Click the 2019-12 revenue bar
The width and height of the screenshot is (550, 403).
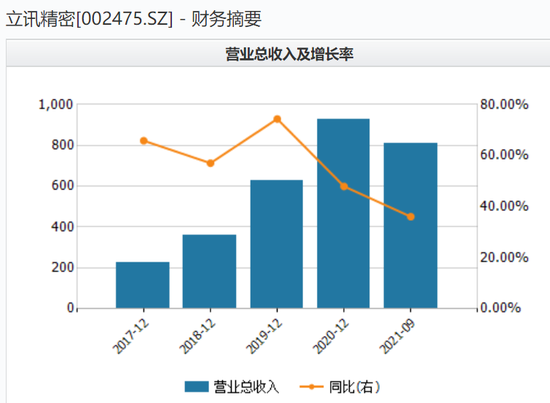276,244
